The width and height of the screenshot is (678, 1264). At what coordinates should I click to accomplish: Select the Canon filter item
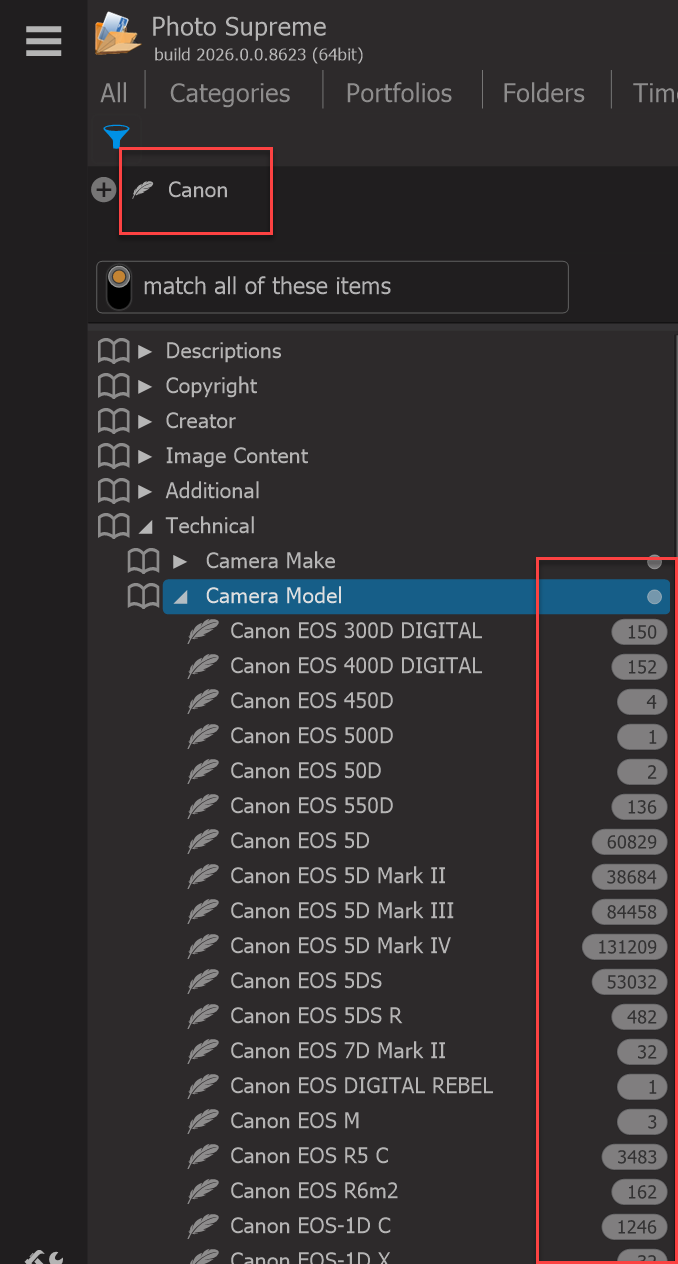(198, 189)
